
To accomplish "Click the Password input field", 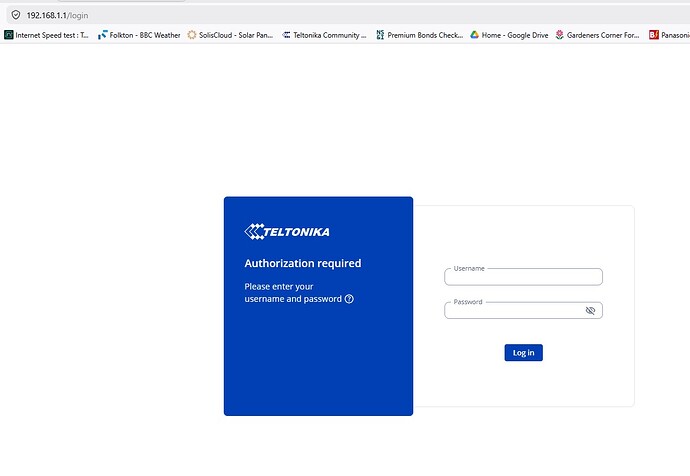I will click(515, 311).
